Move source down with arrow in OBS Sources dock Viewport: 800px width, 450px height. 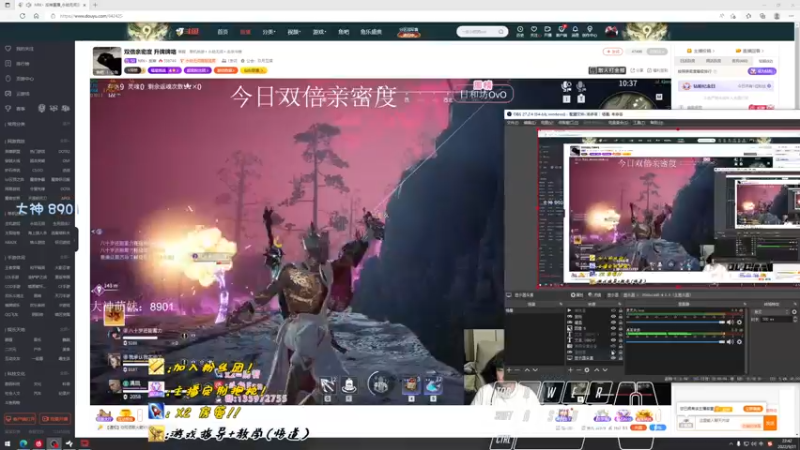click(x=605, y=370)
